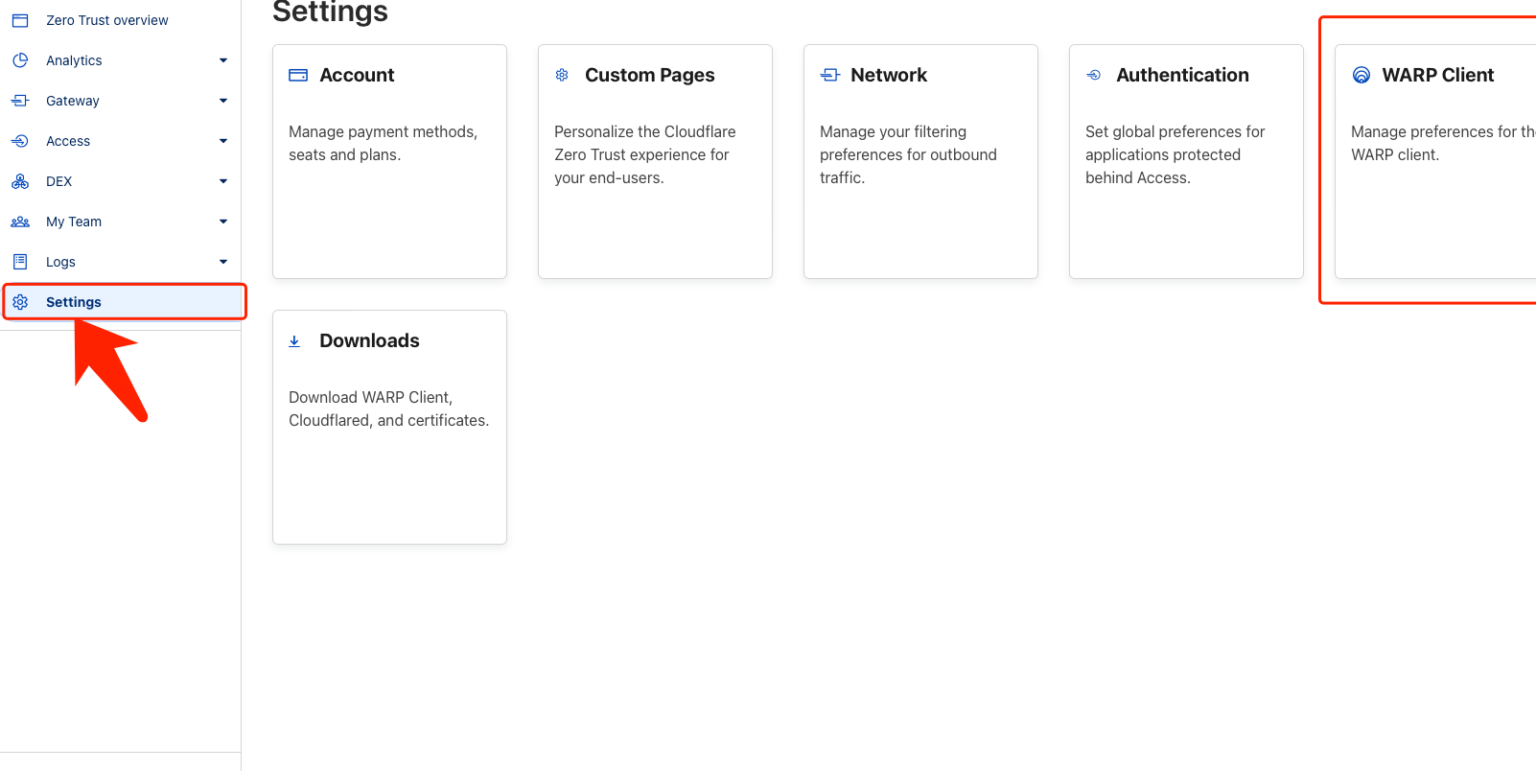
Task: Click the WARP Client card icon
Action: 1360,74
